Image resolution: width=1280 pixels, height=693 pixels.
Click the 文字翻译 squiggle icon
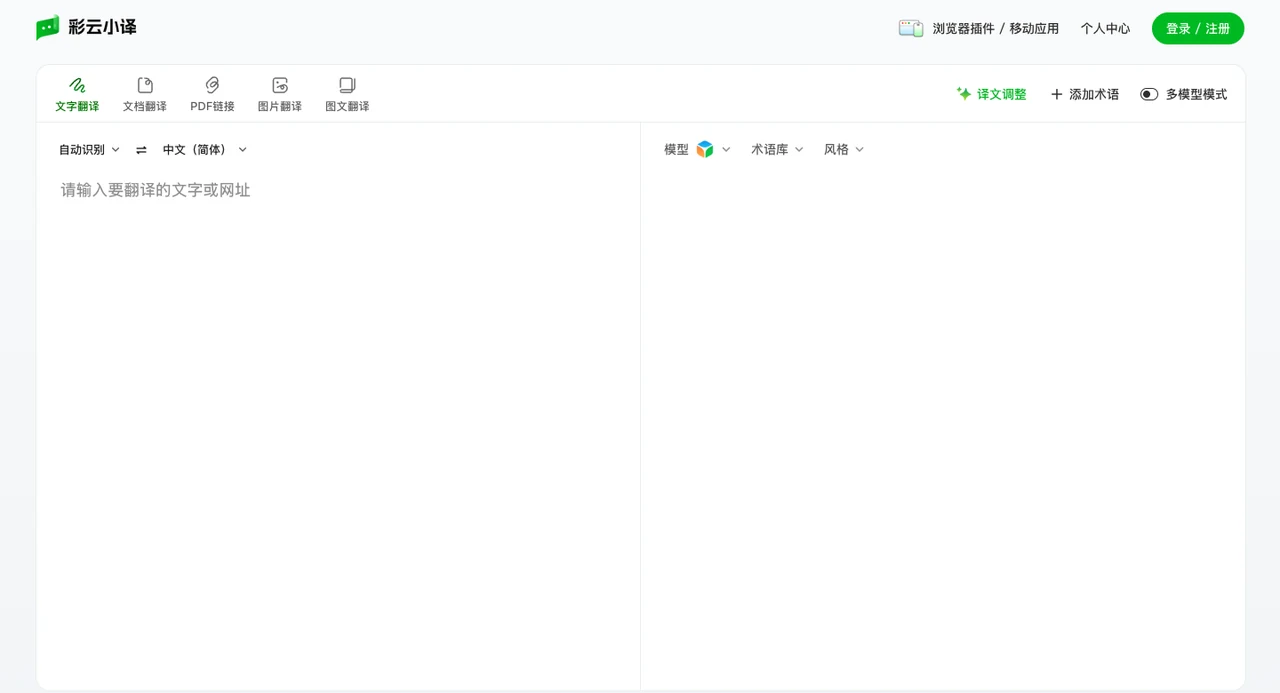77,85
